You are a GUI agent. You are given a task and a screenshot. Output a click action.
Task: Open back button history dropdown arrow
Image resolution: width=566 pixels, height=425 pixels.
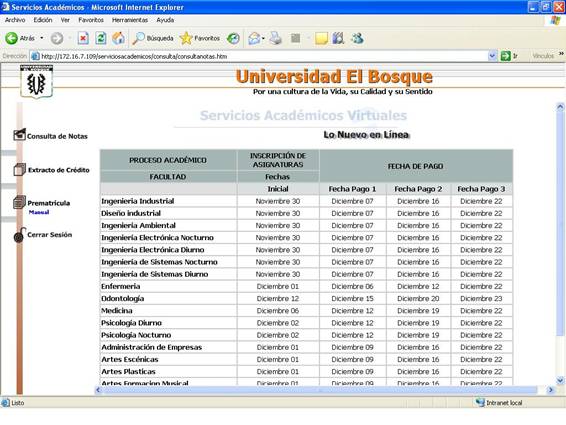(x=42, y=38)
